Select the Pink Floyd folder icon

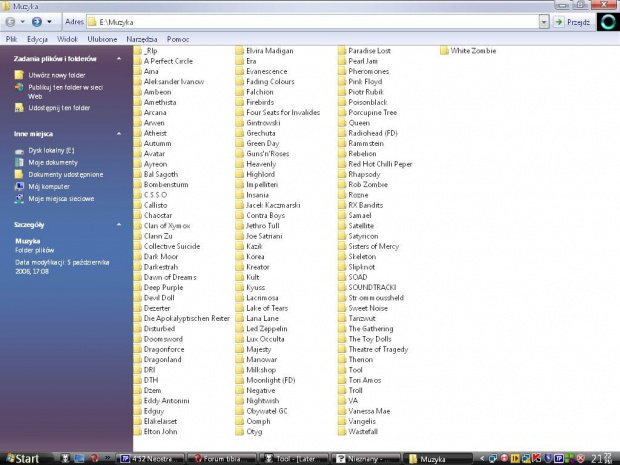(342, 81)
